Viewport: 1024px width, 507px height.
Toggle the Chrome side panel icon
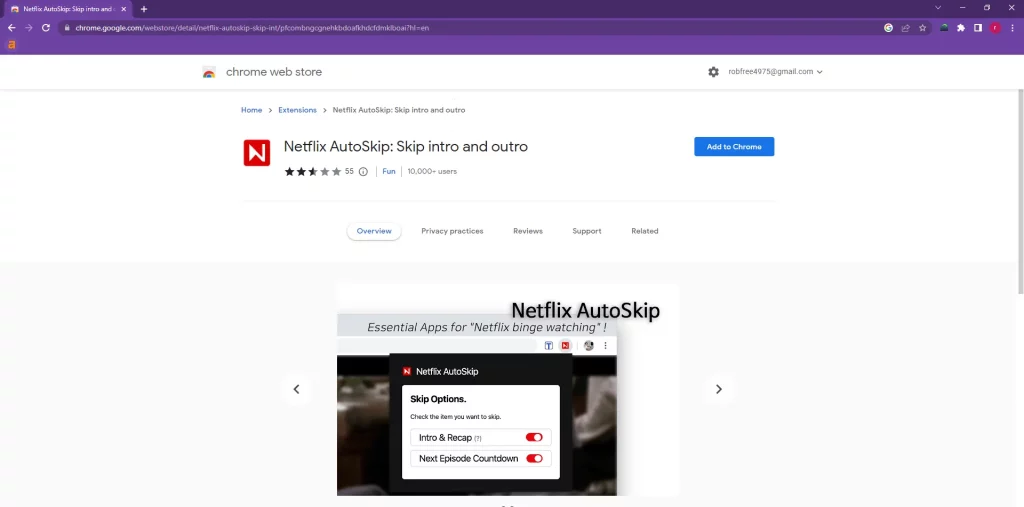click(x=978, y=28)
